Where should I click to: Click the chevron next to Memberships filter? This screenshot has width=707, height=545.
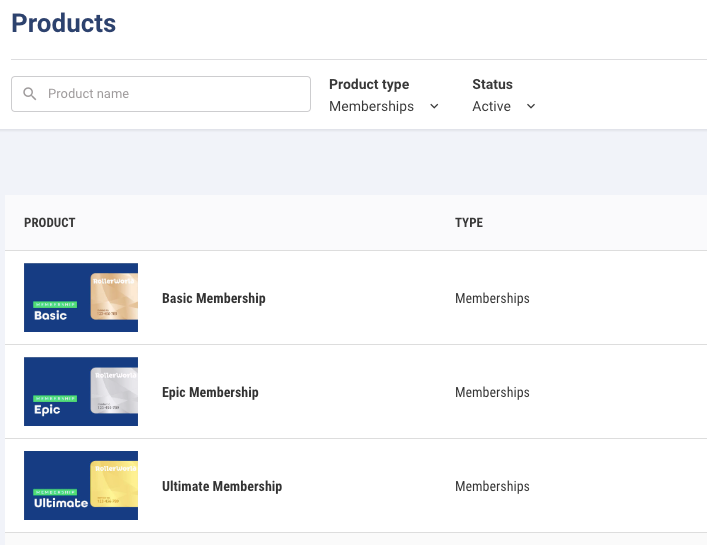tap(434, 106)
